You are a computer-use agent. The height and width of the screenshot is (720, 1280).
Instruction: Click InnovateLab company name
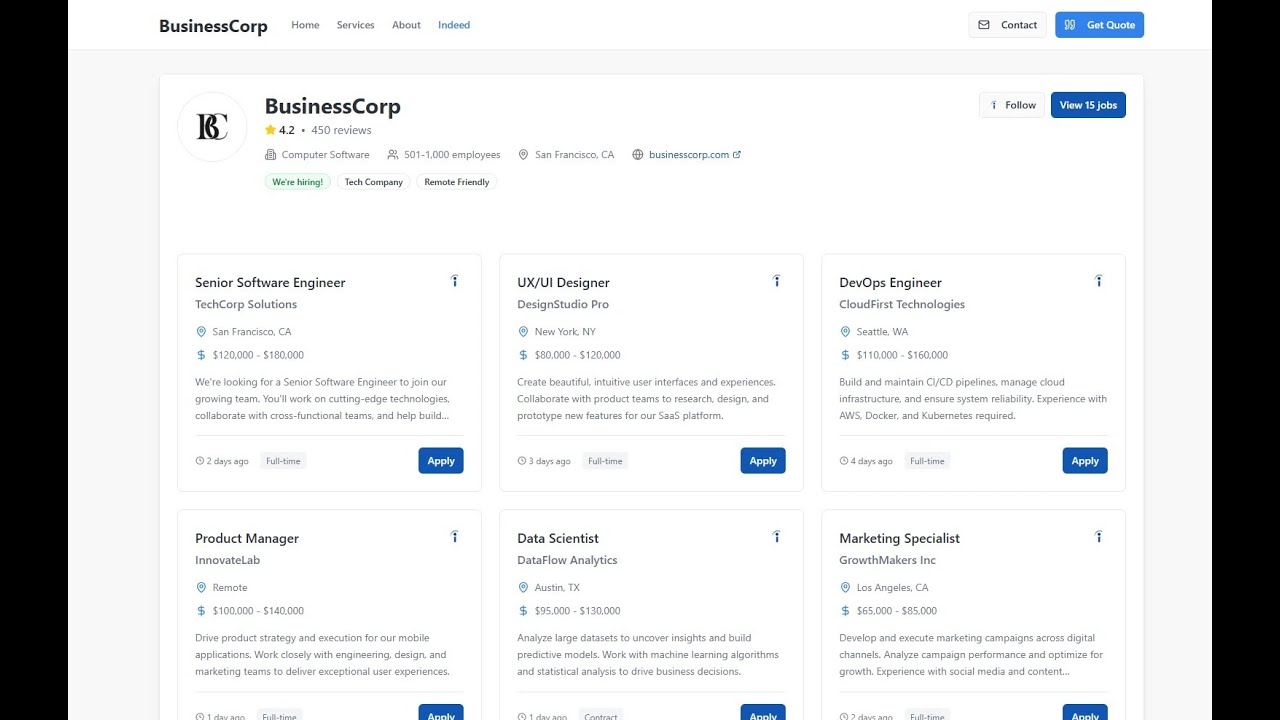pyautogui.click(x=228, y=561)
